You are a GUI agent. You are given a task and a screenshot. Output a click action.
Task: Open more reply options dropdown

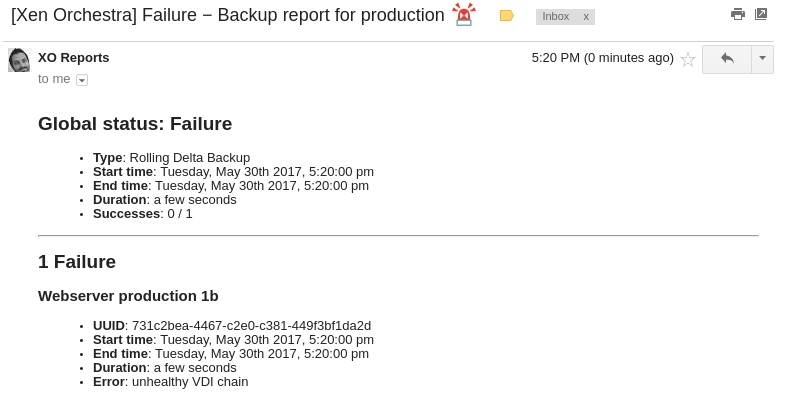tap(762, 59)
